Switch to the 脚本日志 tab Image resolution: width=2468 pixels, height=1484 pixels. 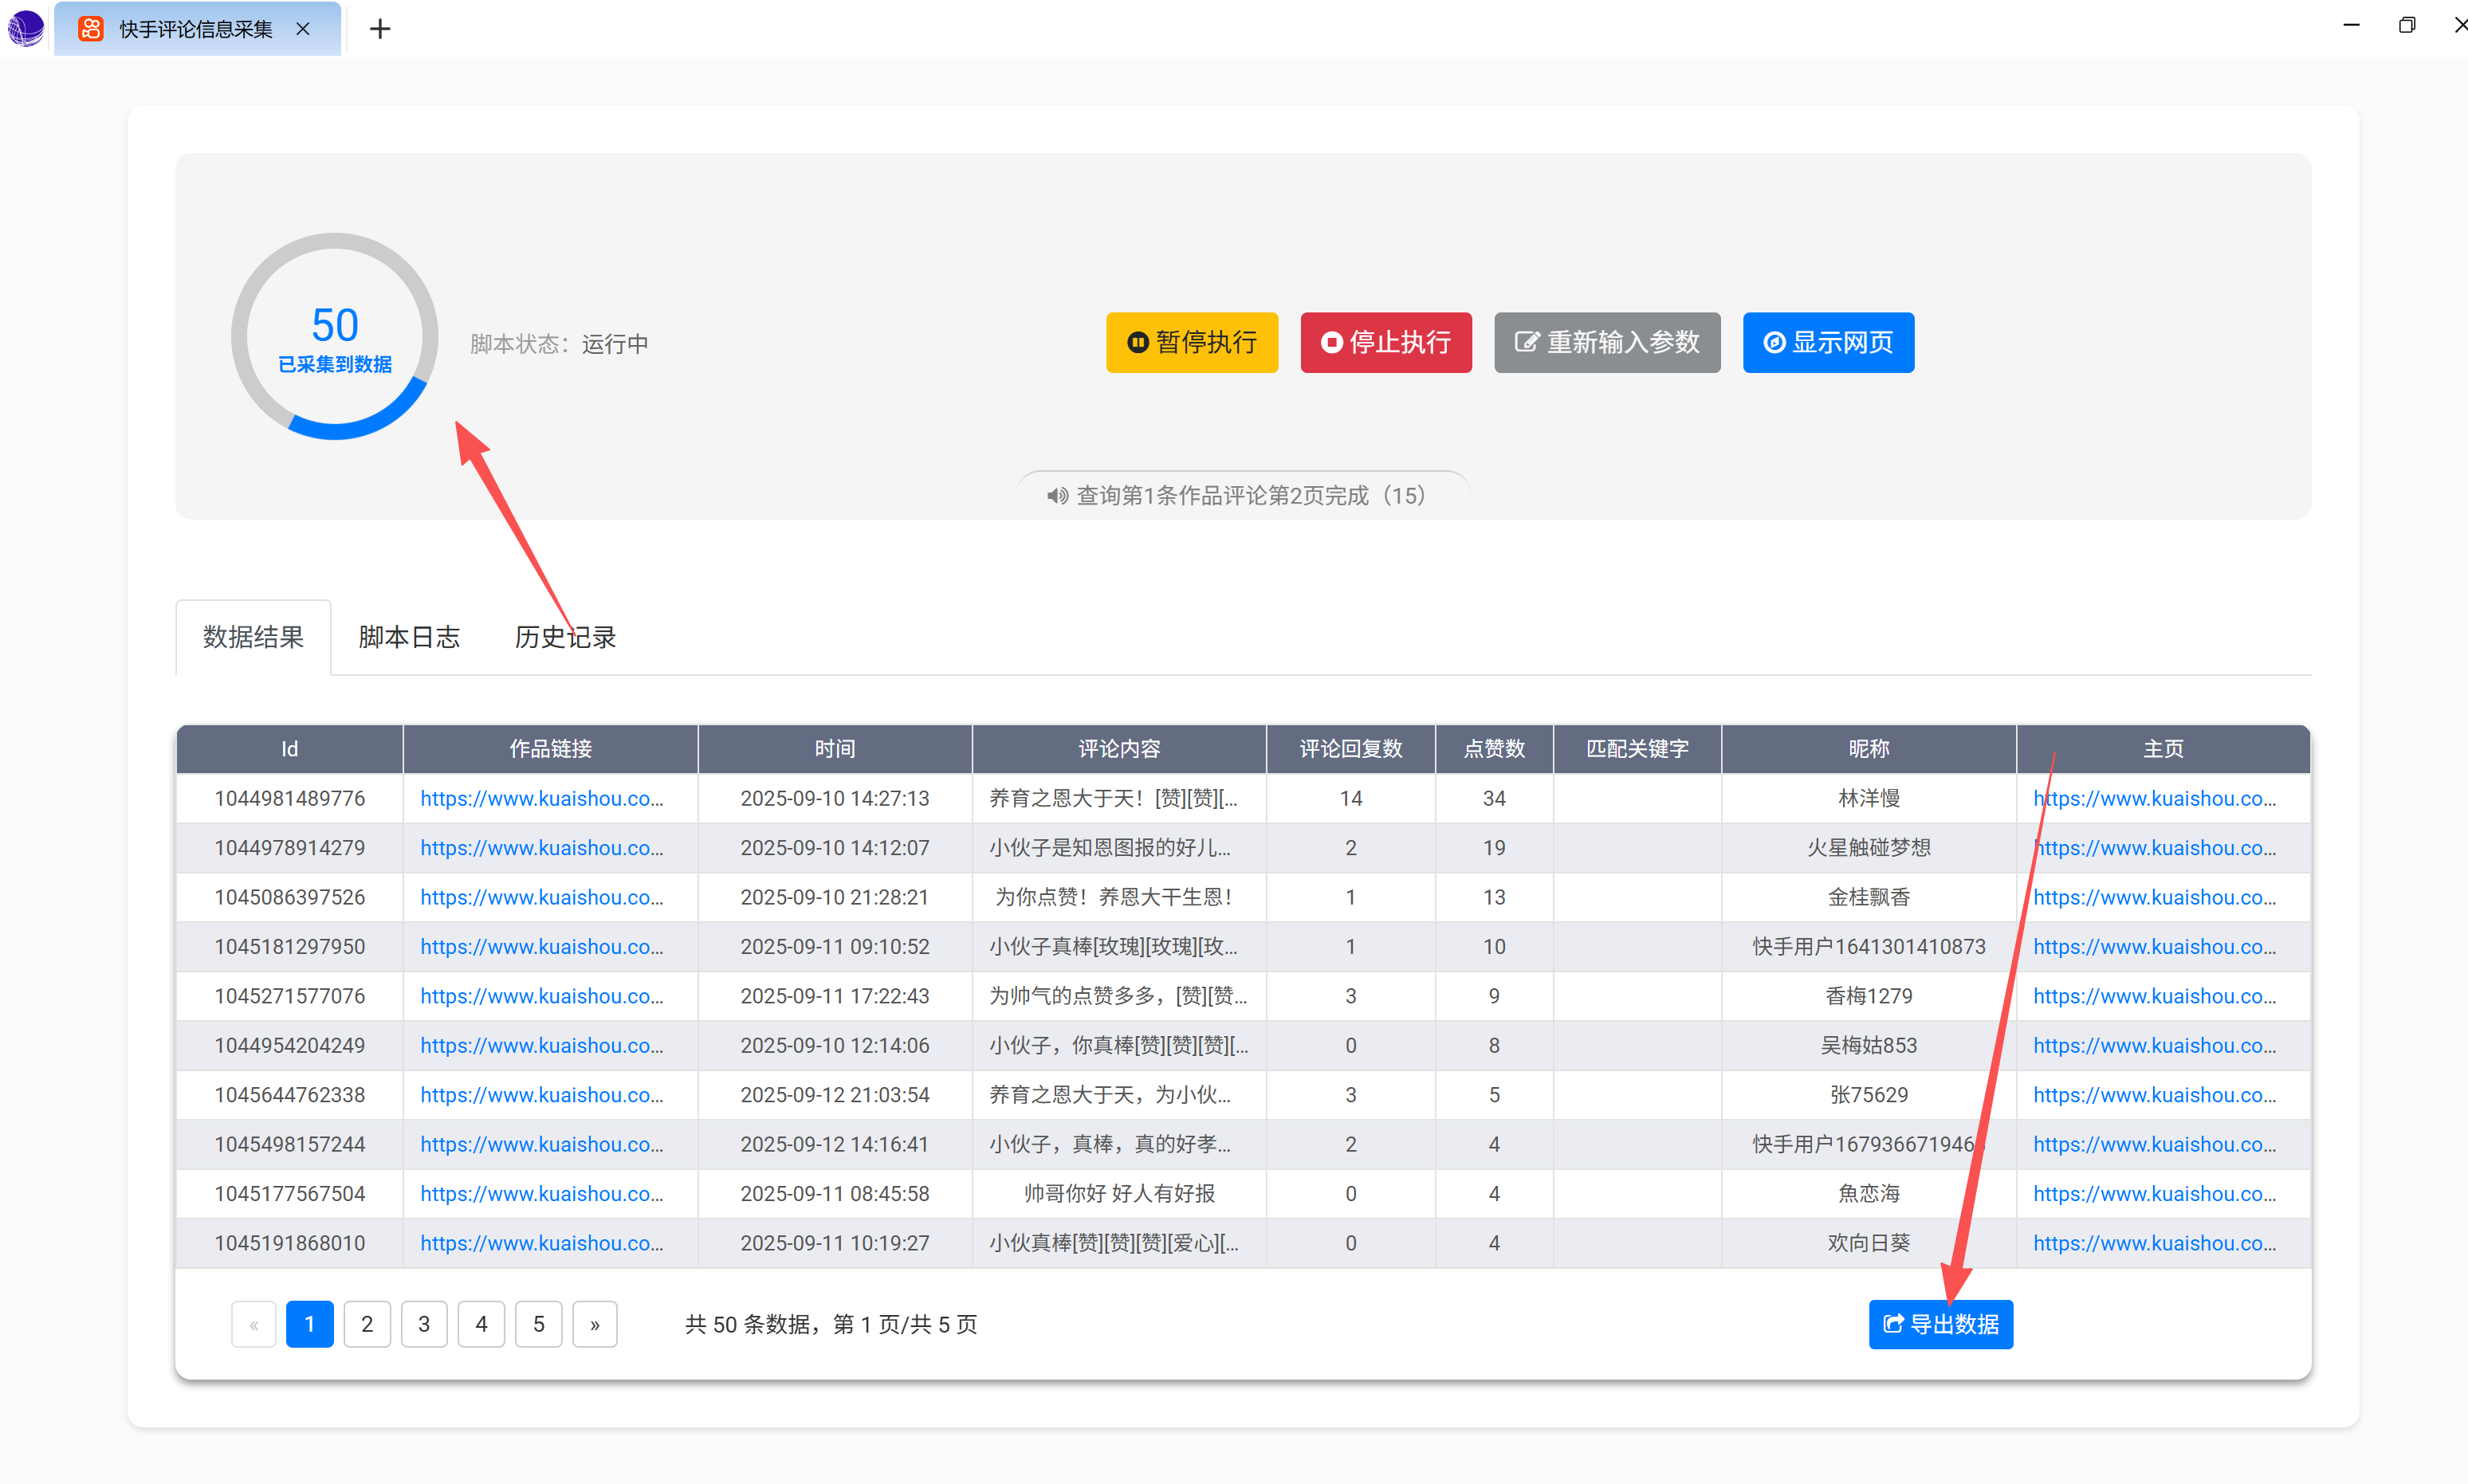(x=409, y=637)
